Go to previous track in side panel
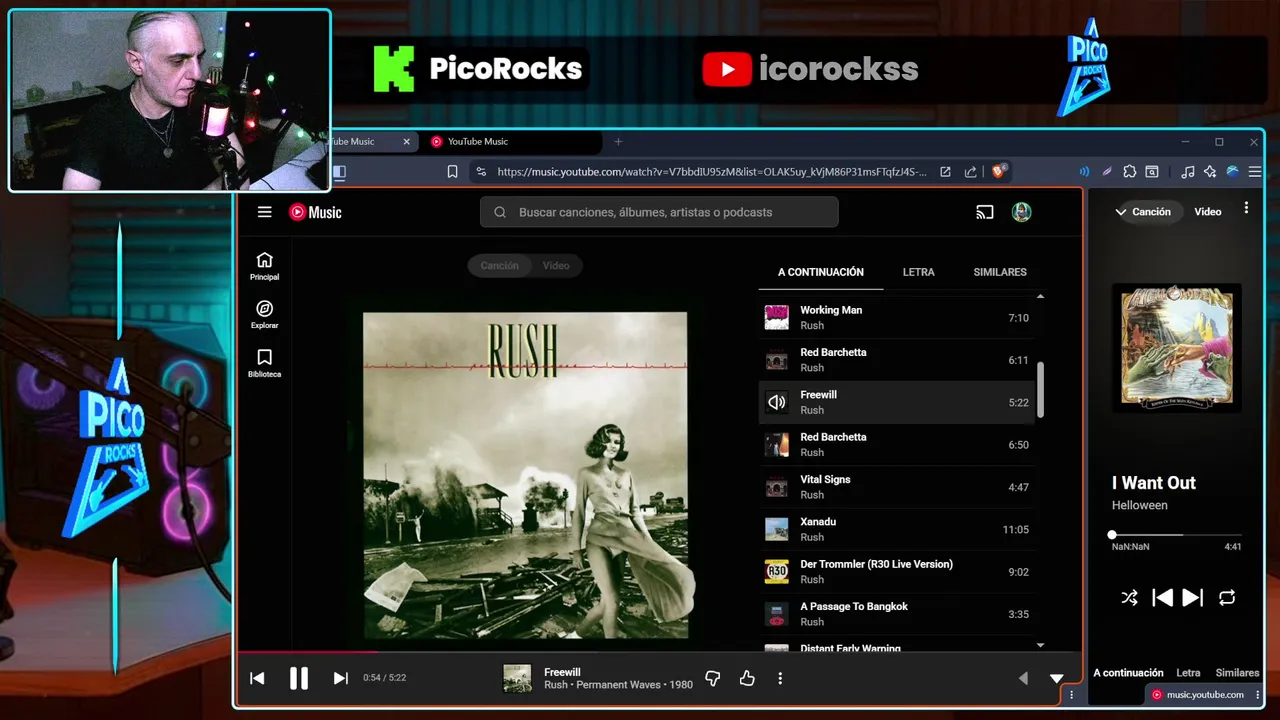Viewport: 1280px width, 720px height. [1162, 598]
